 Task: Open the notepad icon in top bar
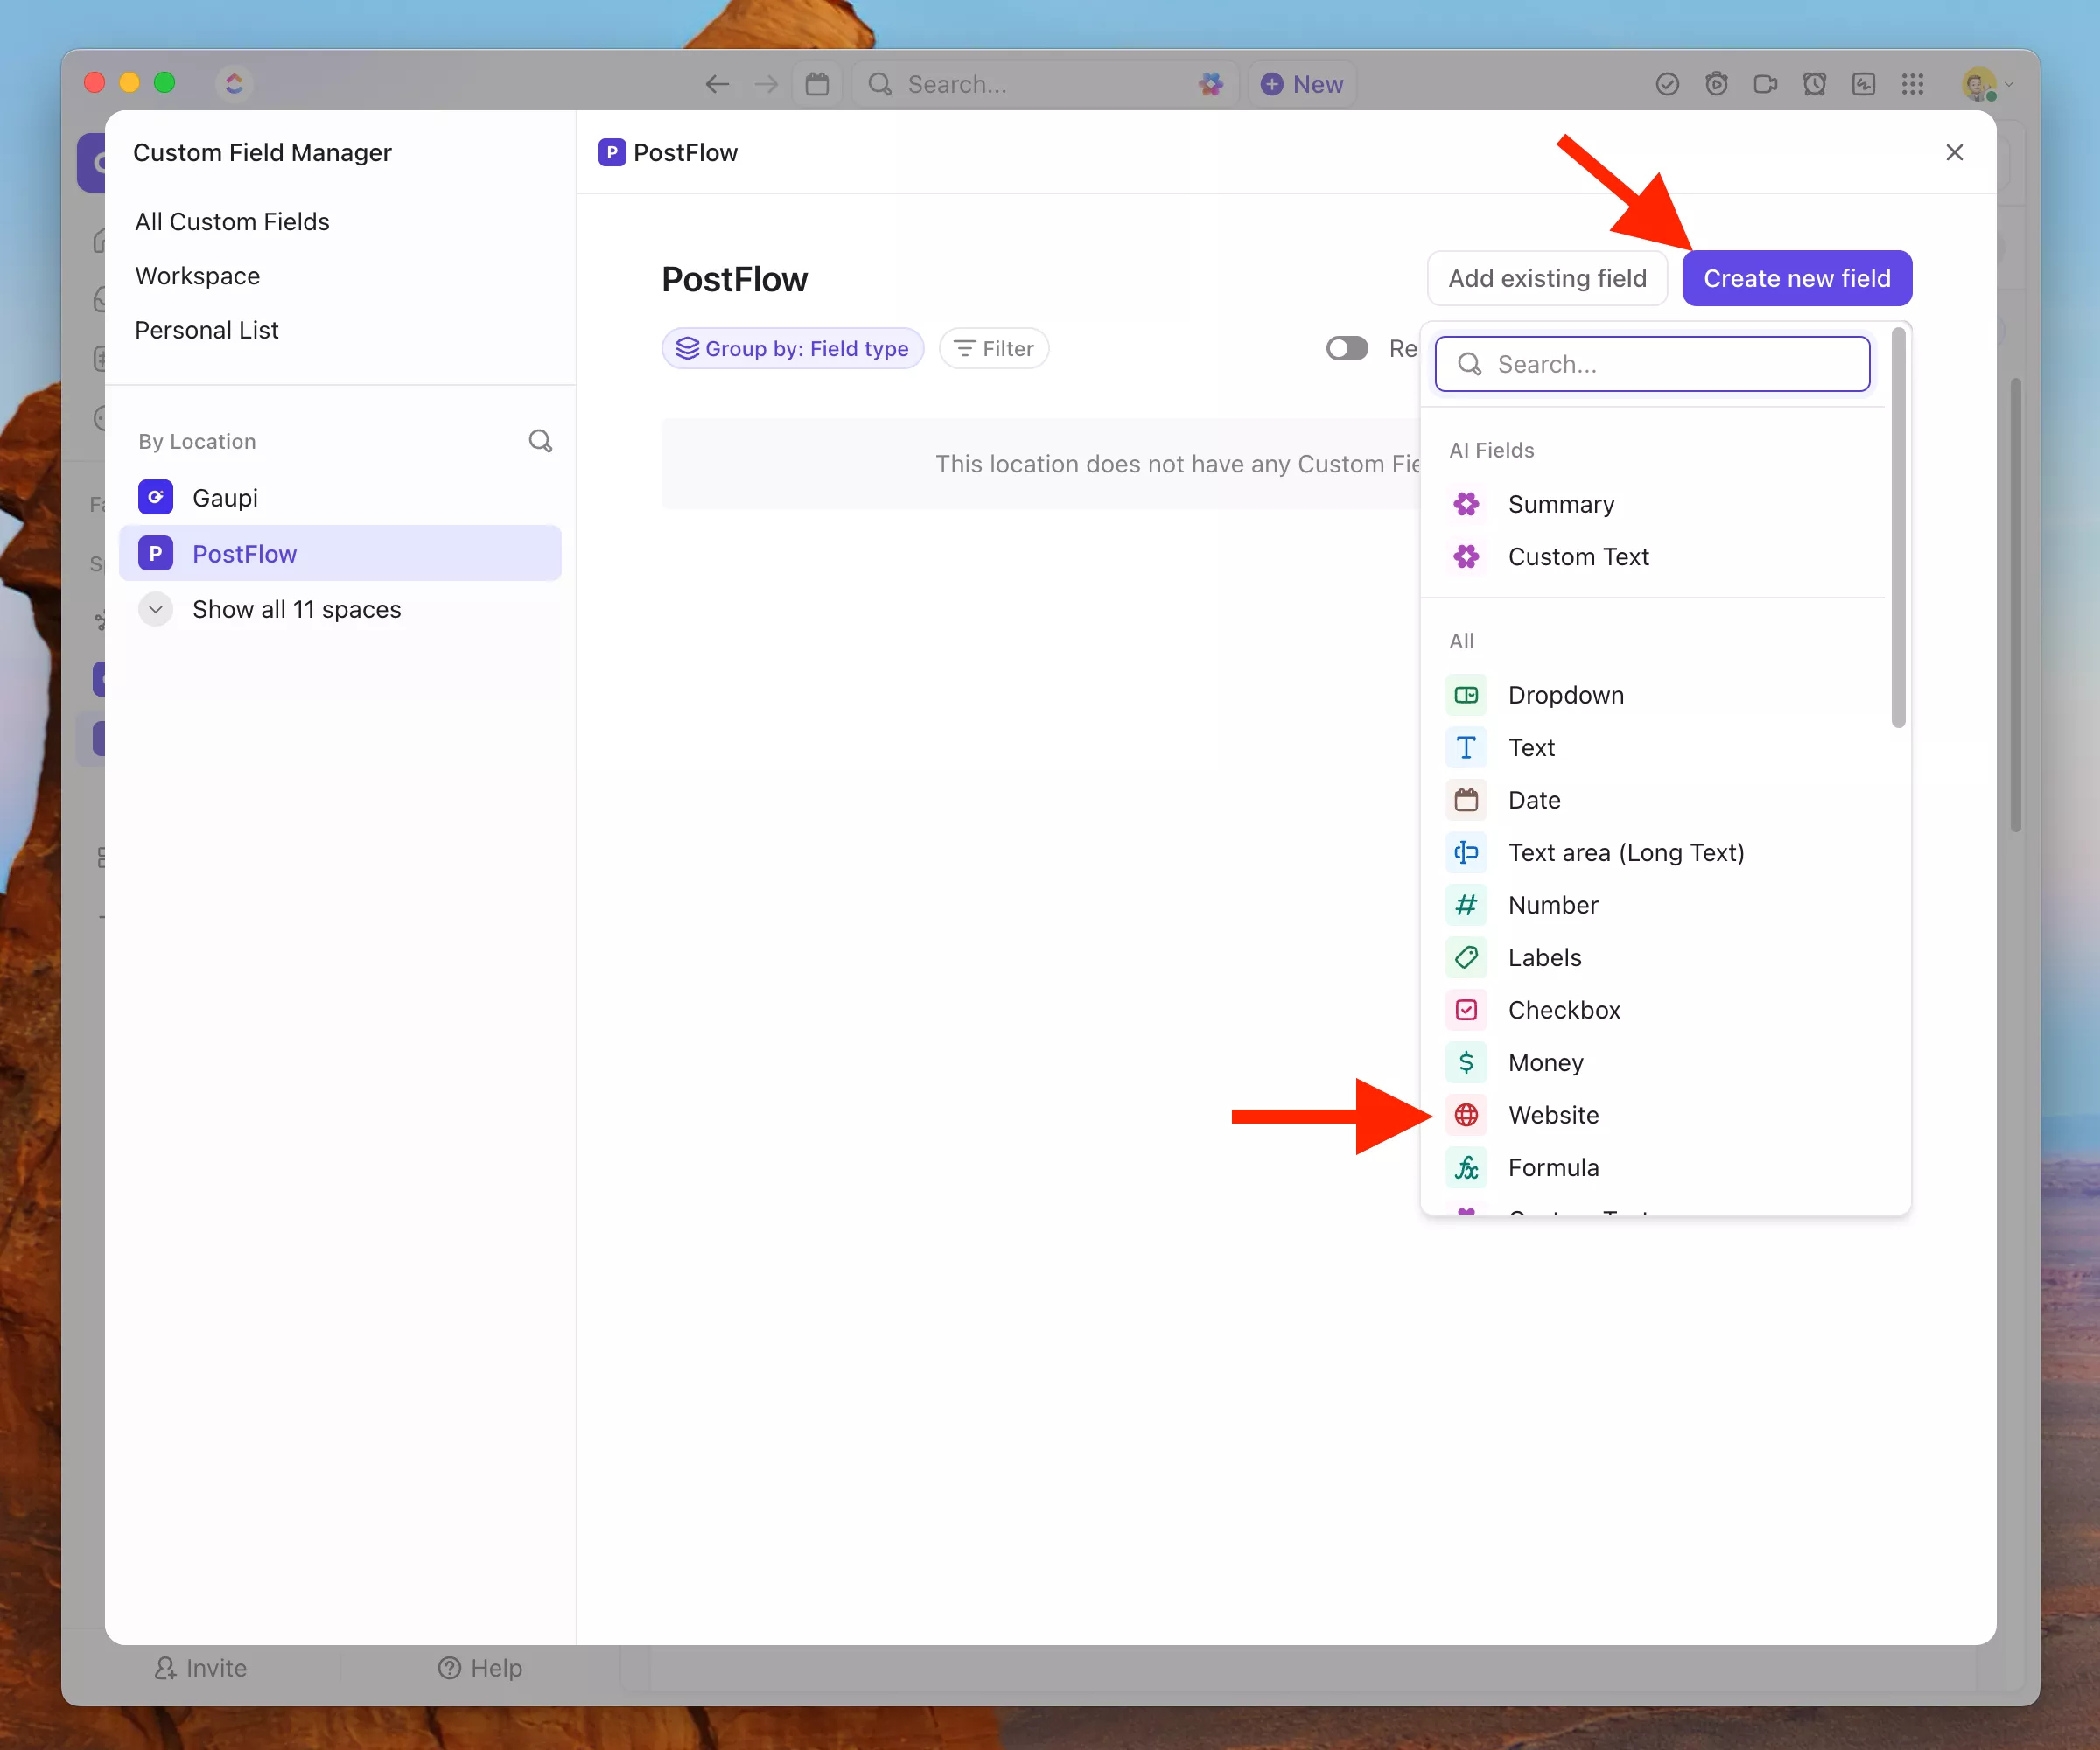1863,84
